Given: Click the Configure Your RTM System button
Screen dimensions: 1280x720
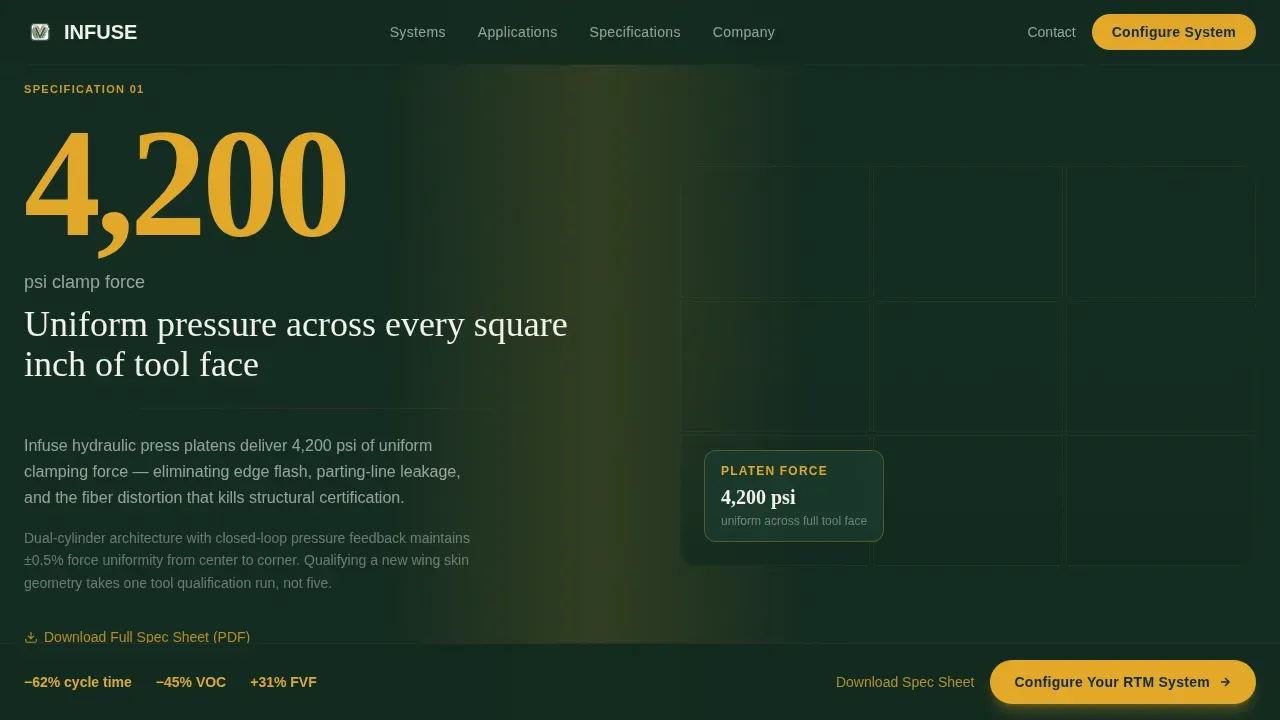Looking at the screenshot, I should (x=1123, y=682).
